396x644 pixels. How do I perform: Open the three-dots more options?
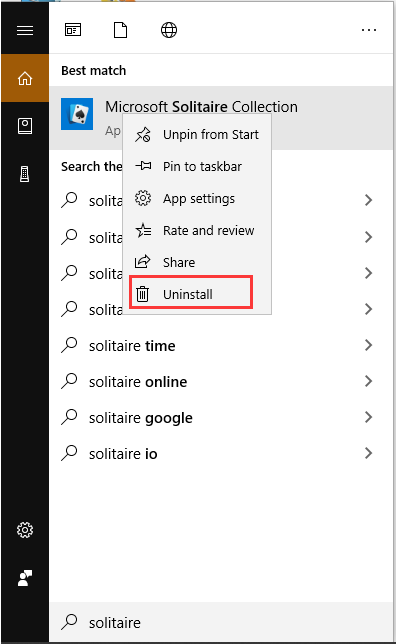[369, 30]
